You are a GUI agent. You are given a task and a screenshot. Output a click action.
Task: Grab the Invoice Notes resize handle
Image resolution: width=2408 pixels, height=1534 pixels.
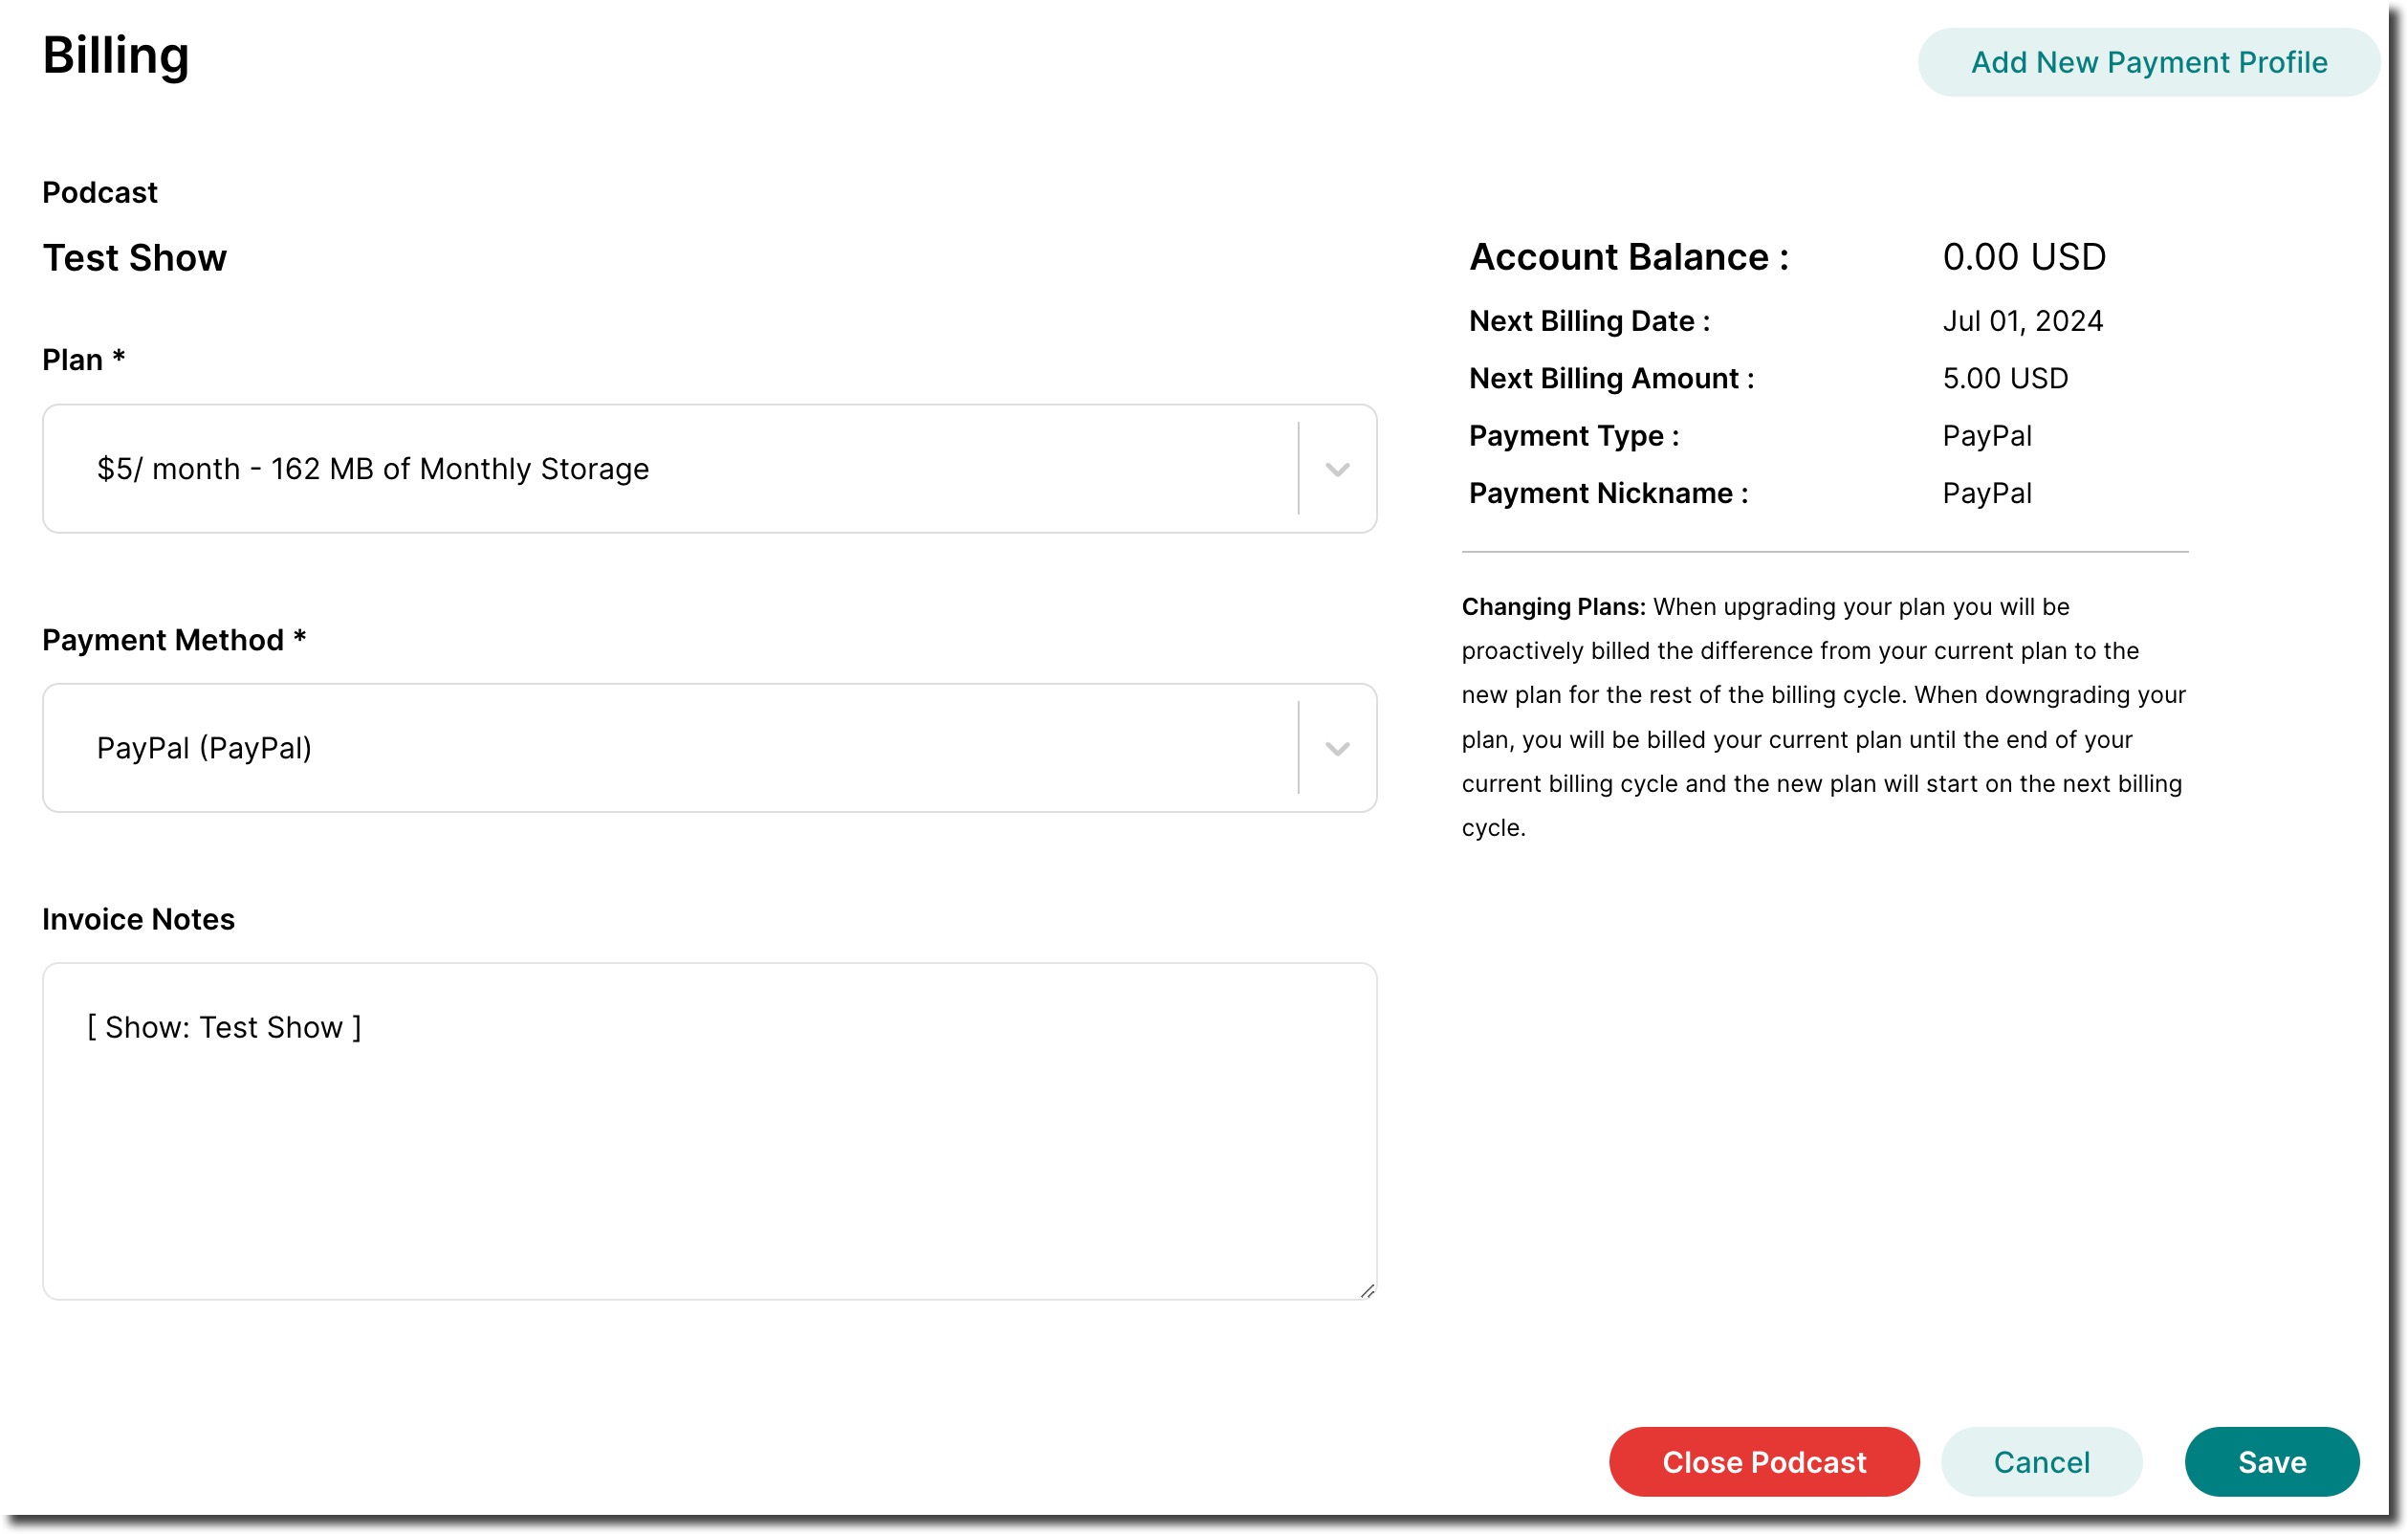click(x=1367, y=1290)
